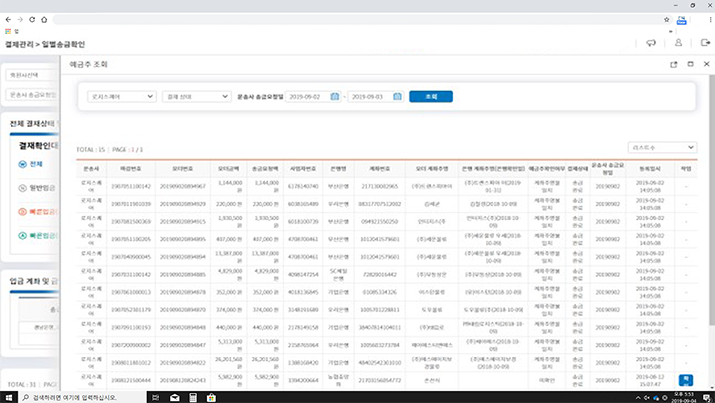Viewport: 715px width, 403px height.
Task: Open the browser three-dot menu
Action: coord(710,20)
